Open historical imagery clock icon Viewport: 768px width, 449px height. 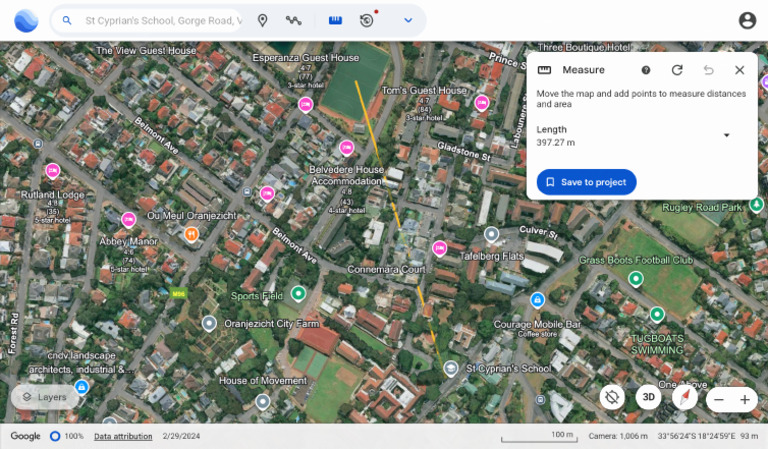[x=366, y=21]
